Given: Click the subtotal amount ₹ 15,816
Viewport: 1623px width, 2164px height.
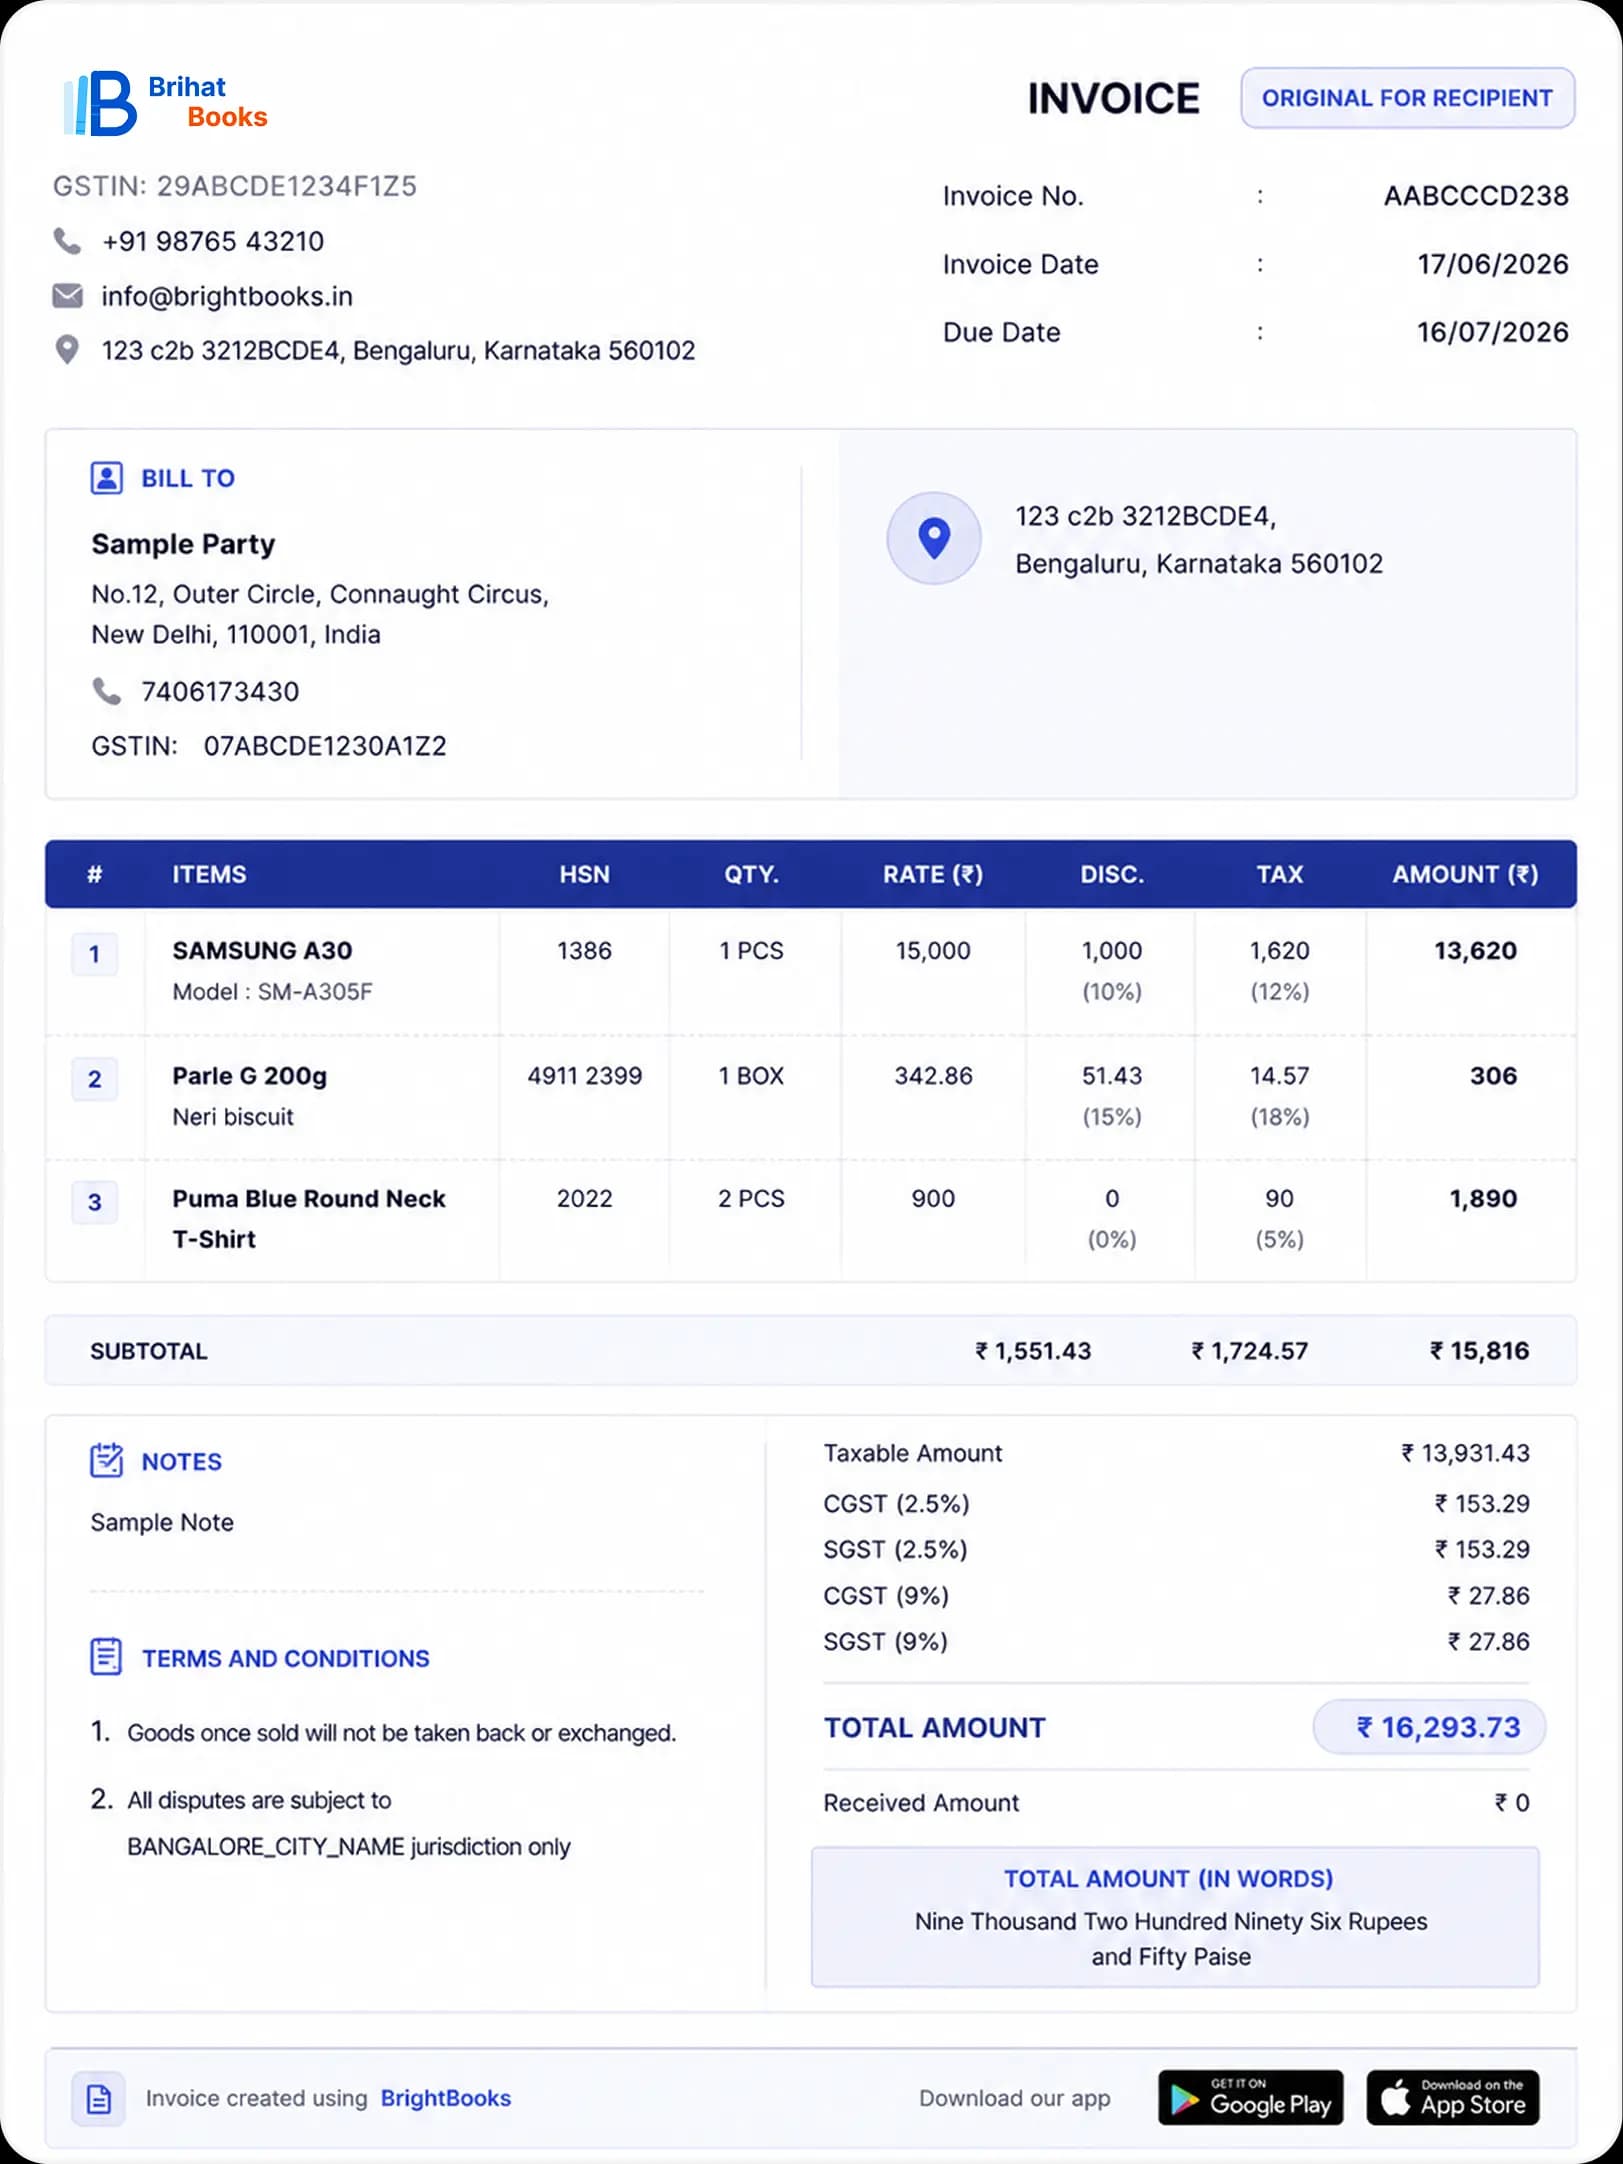Looking at the screenshot, I should (x=1480, y=1351).
